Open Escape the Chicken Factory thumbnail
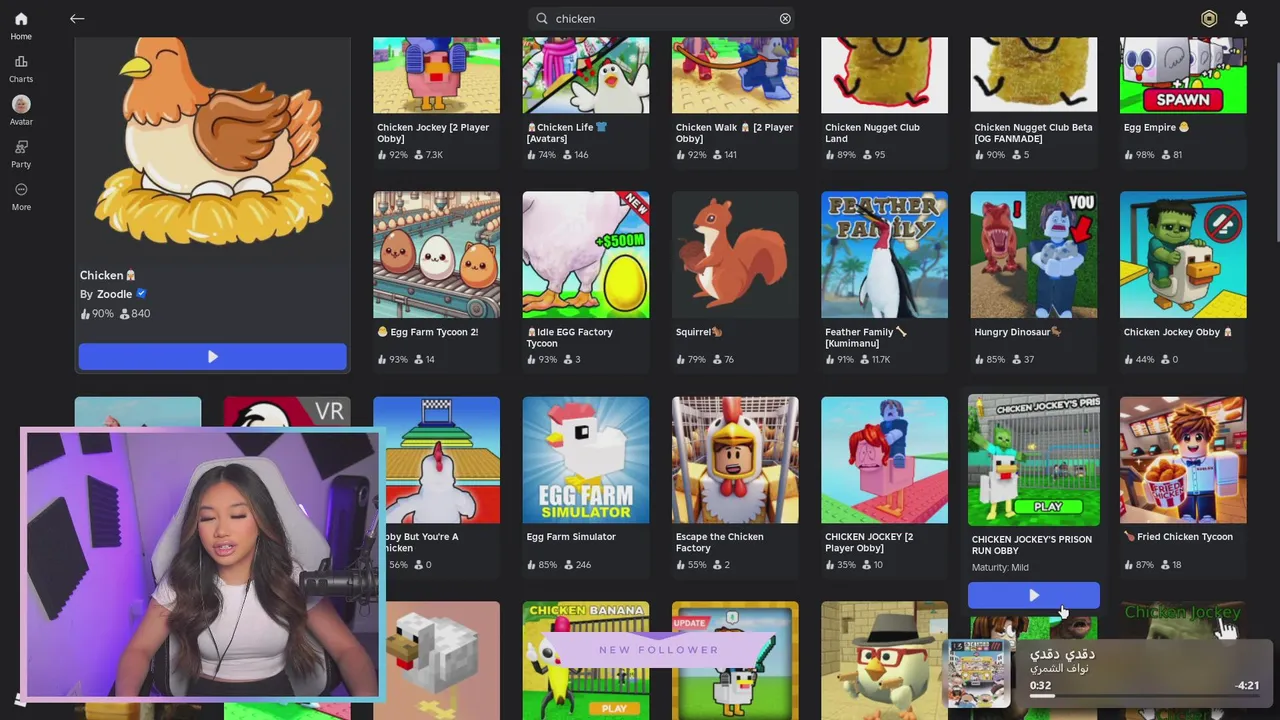This screenshot has height=720, width=1280. tap(735, 460)
